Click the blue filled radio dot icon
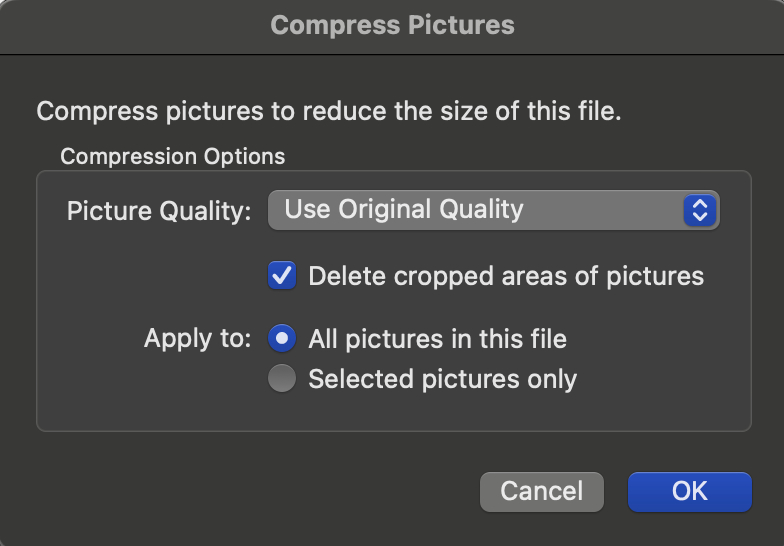This screenshot has width=784, height=546. coord(283,340)
